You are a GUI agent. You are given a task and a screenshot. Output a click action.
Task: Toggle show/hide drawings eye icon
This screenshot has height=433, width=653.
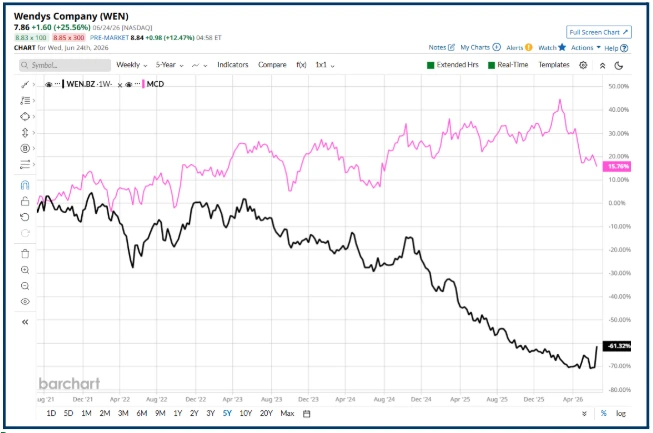[25, 301]
